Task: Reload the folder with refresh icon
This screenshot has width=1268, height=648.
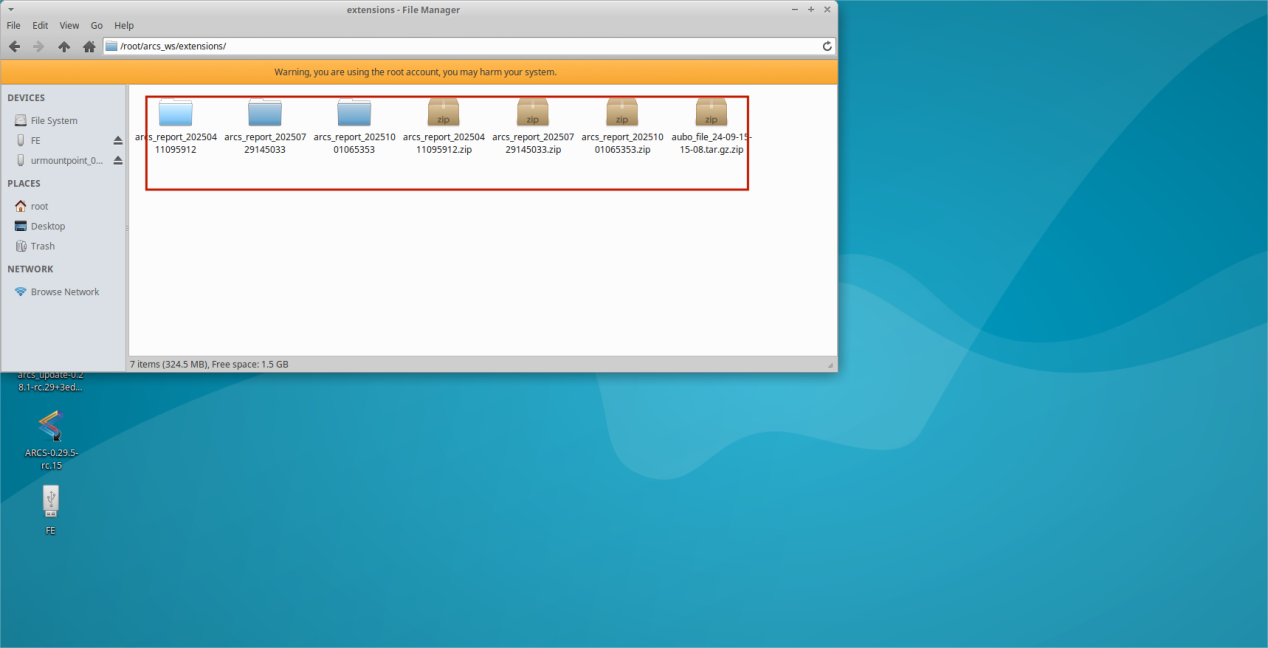Action: (x=827, y=46)
